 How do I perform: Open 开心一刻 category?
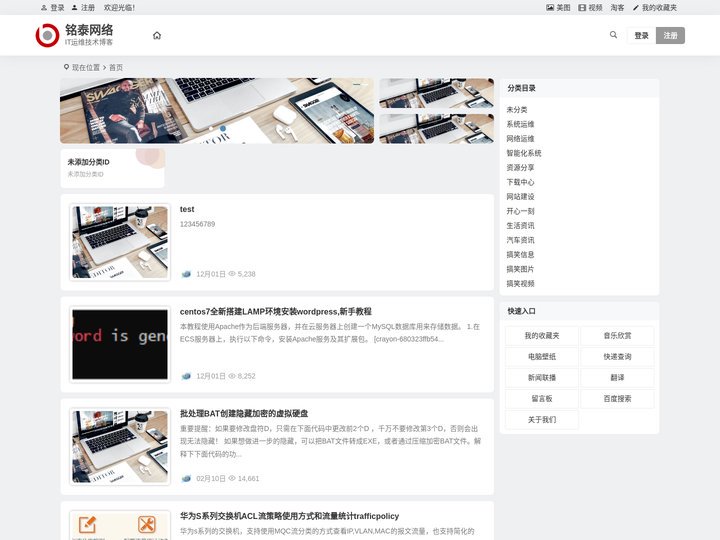520,211
